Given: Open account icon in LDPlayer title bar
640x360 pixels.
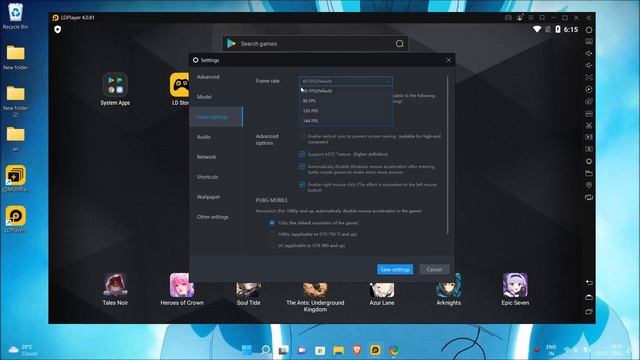Looking at the screenshot, I should (520, 18).
